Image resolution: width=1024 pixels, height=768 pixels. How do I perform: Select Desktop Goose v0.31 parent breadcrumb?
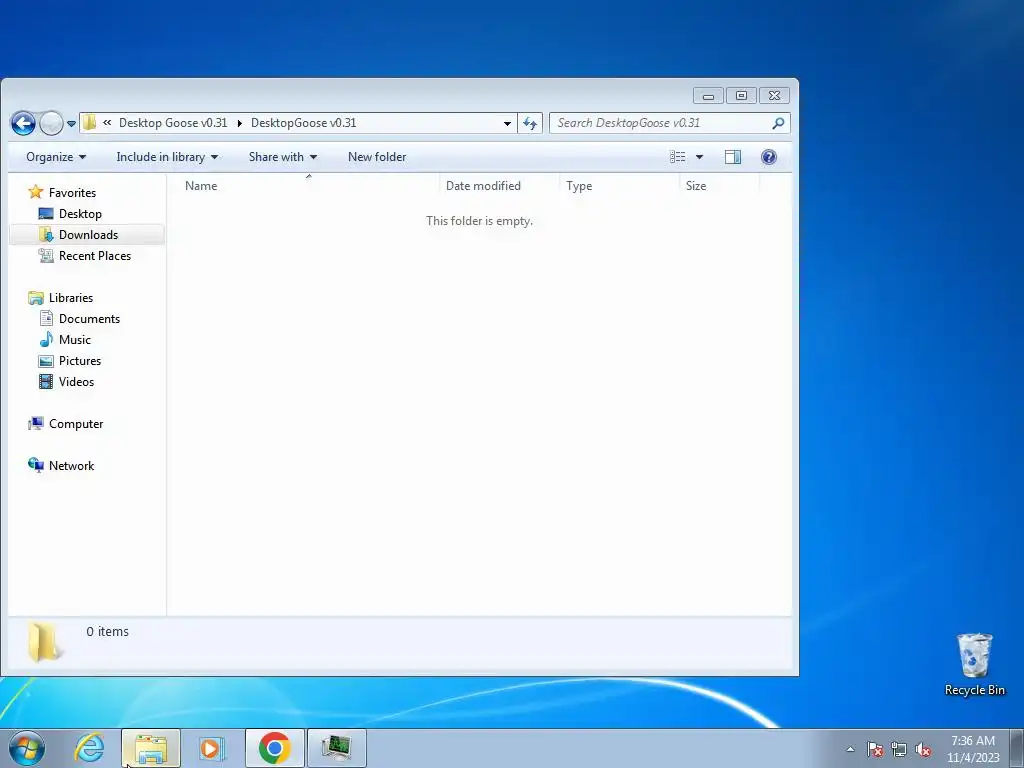click(x=173, y=123)
